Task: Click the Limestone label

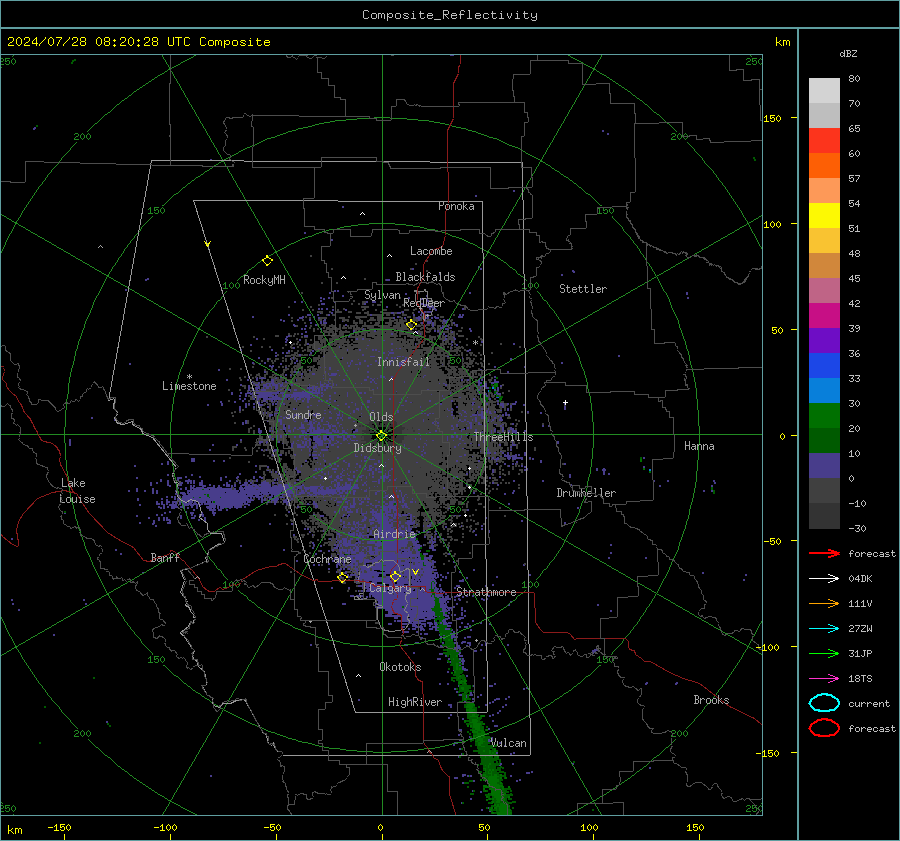Action: point(189,386)
